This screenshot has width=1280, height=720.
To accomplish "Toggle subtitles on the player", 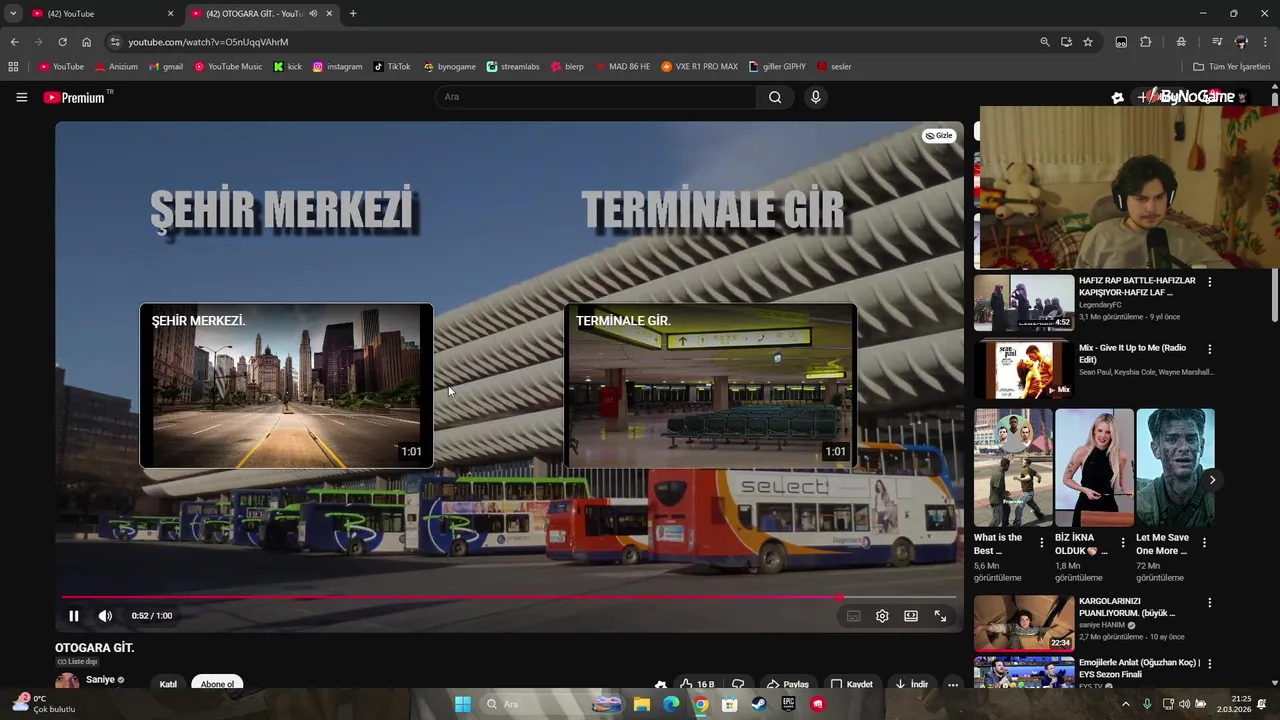I will pos(853,616).
